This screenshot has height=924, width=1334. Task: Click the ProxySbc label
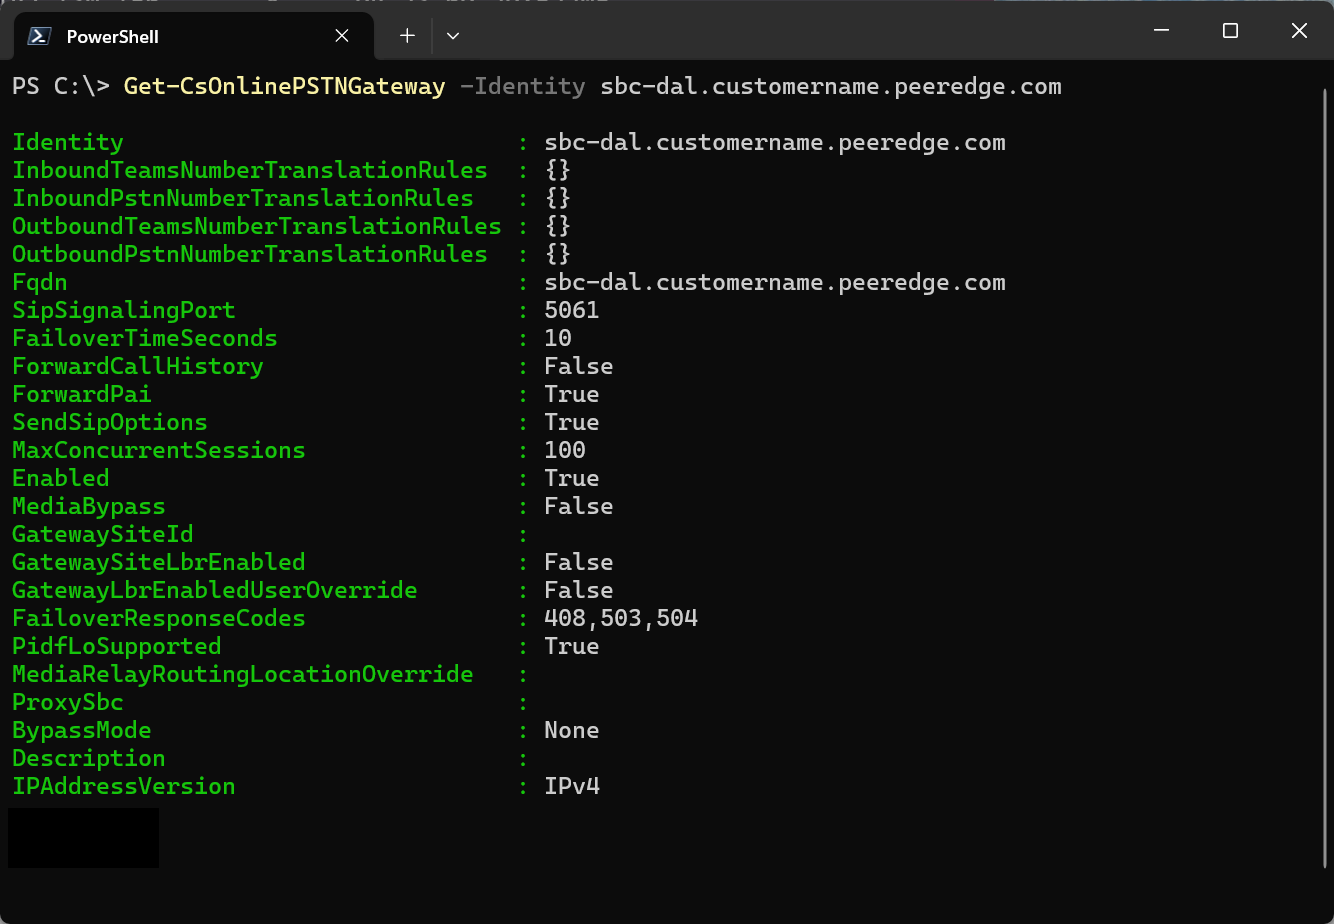pyautogui.click(x=68, y=702)
